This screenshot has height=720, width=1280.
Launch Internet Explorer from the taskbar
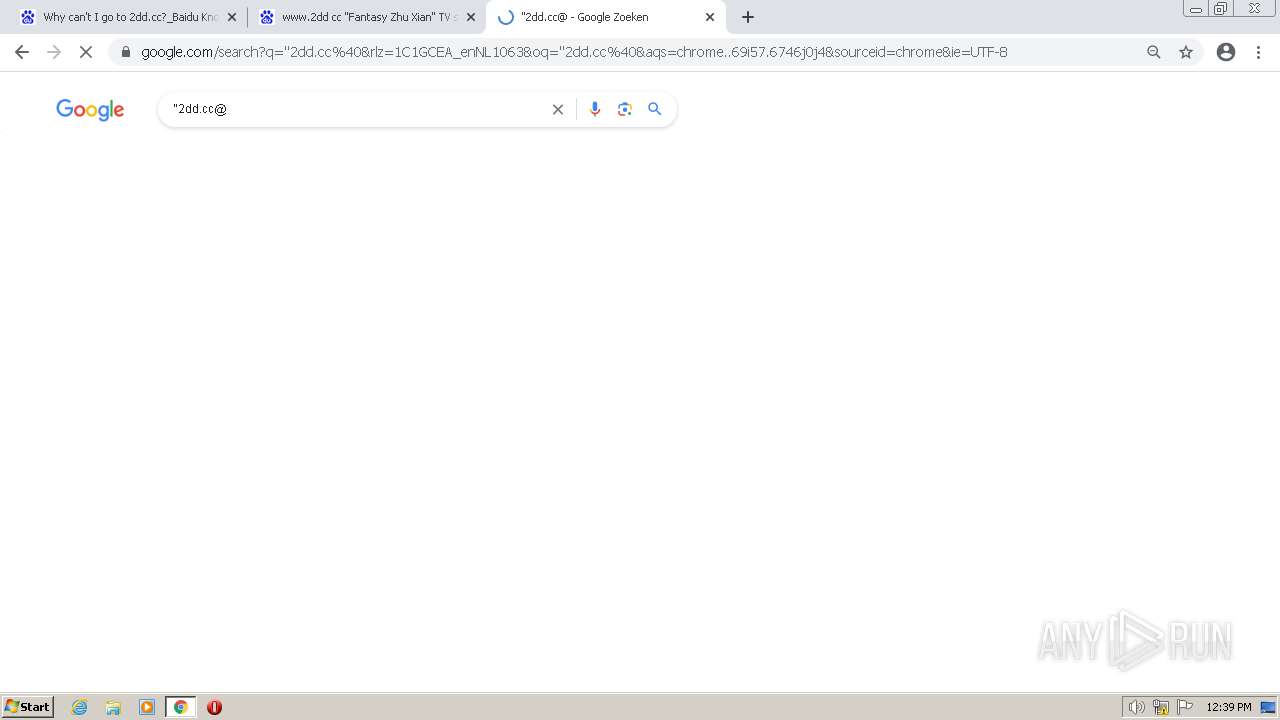pos(80,707)
